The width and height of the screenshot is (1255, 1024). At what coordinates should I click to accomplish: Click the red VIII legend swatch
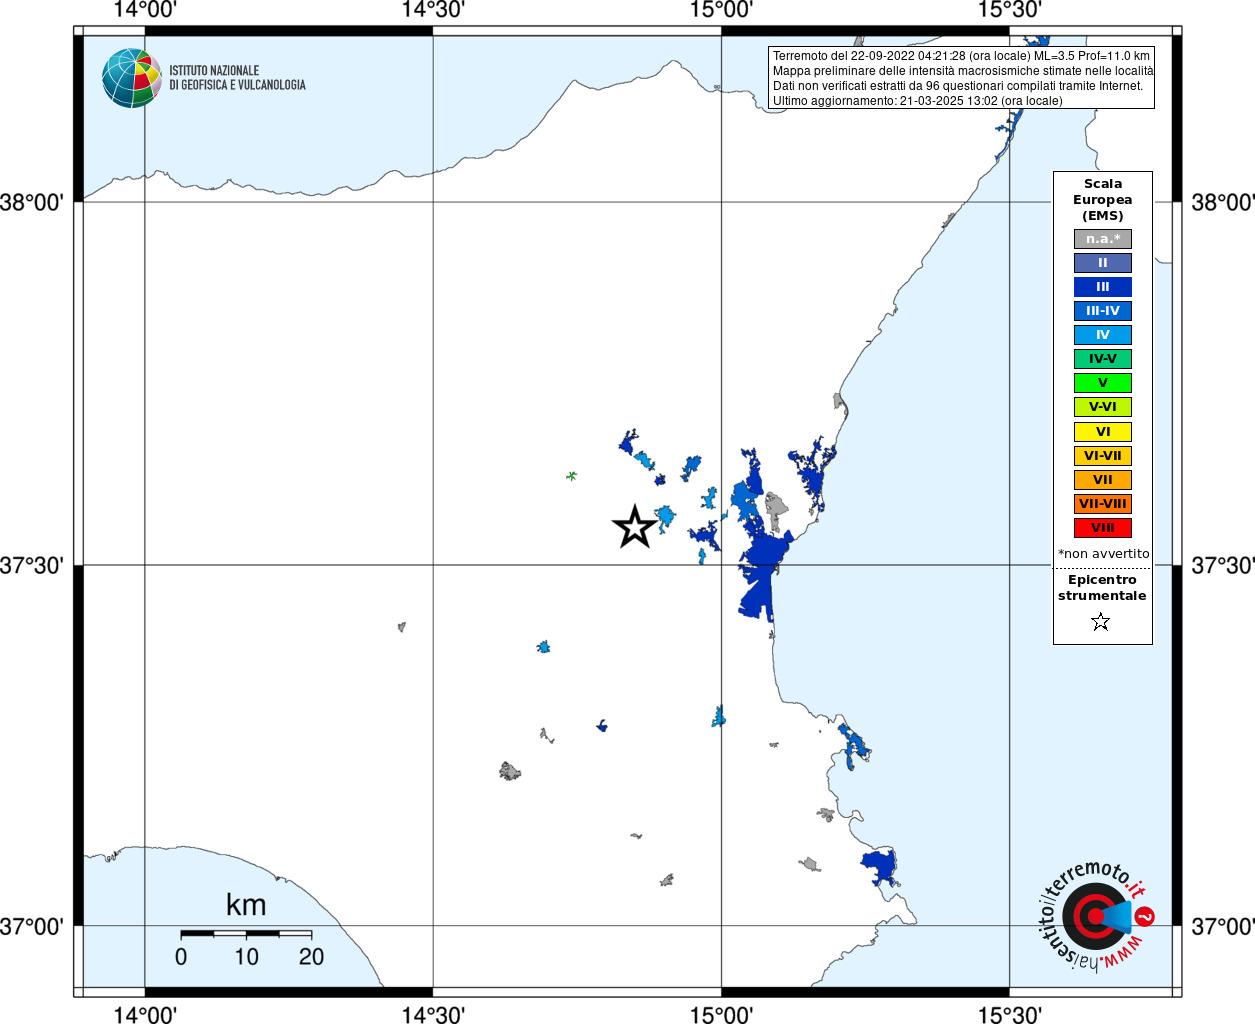coord(1103,528)
